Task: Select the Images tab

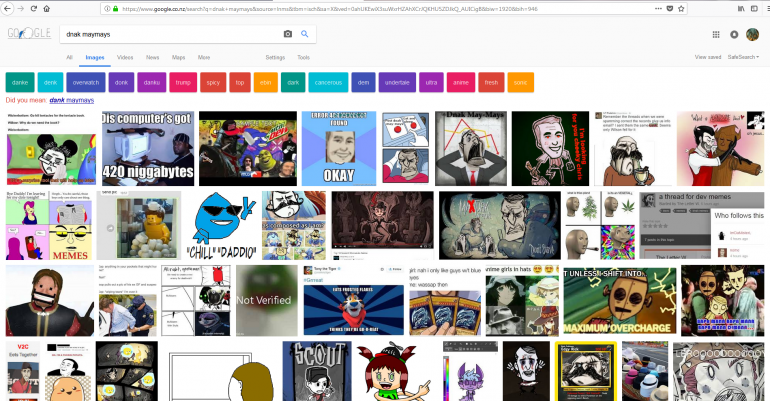Action: click(x=95, y=57)
